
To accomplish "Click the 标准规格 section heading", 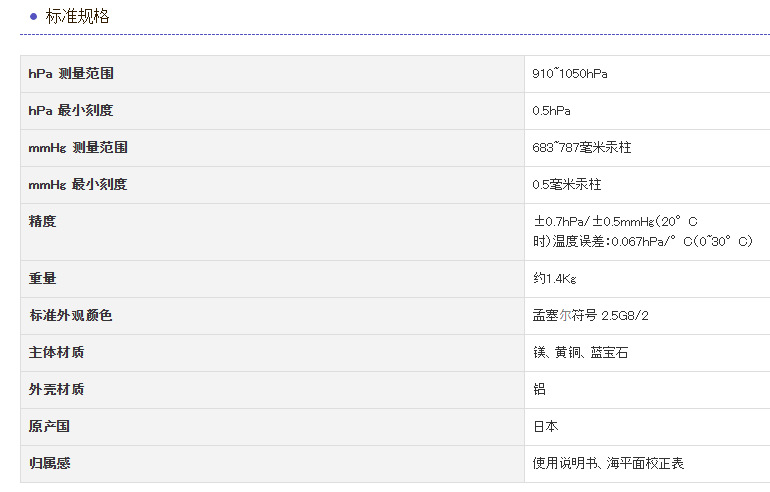I will point(78,16).
